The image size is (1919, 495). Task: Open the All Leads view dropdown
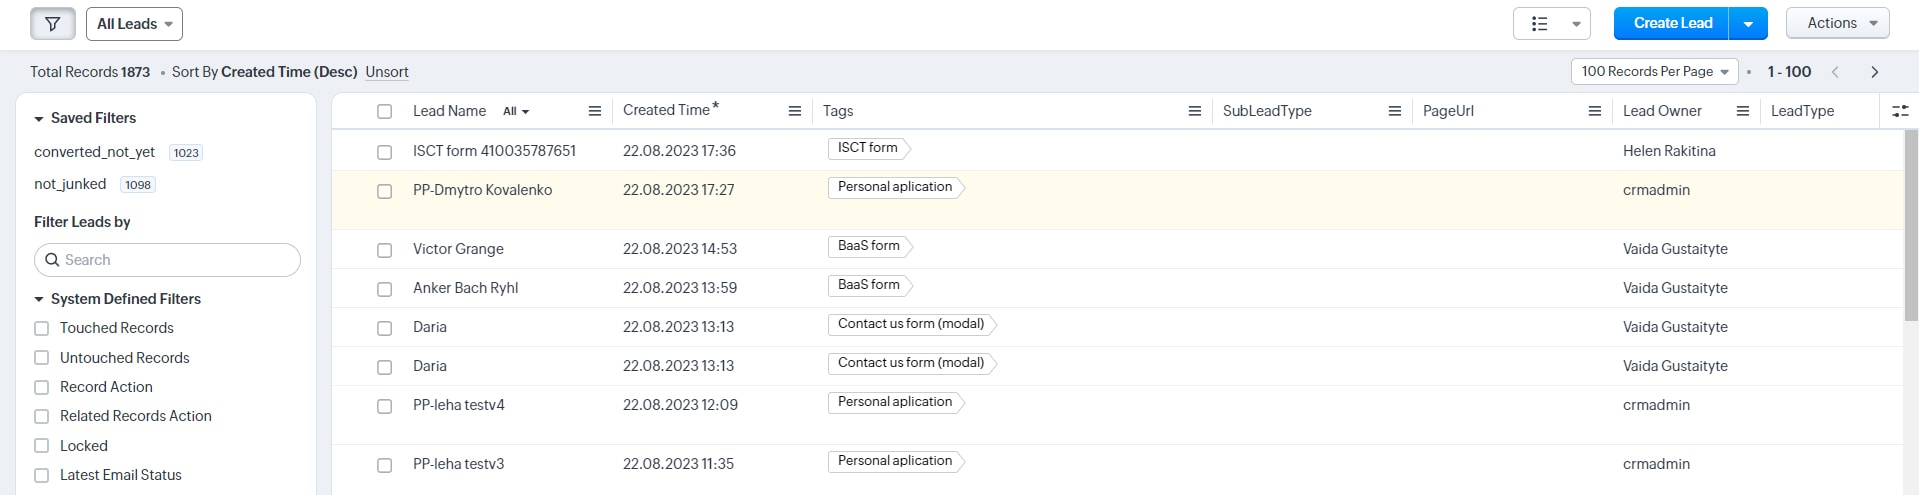134,24
